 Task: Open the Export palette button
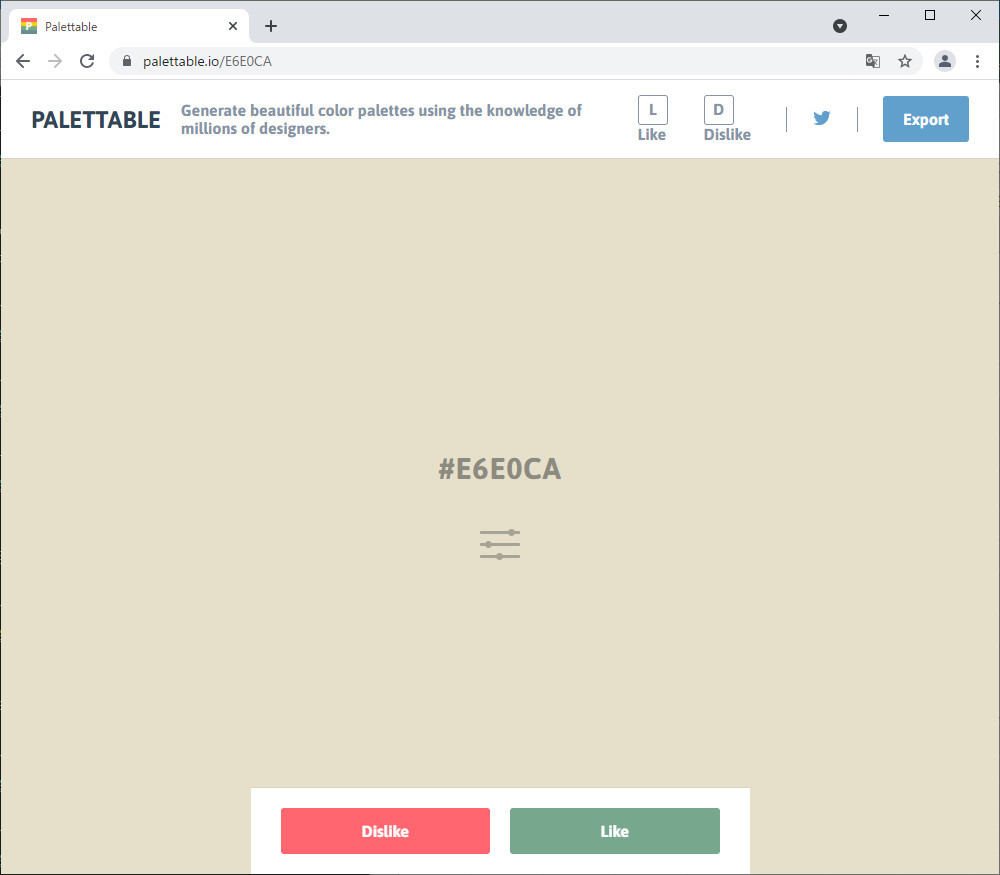(x=925, y=119)
